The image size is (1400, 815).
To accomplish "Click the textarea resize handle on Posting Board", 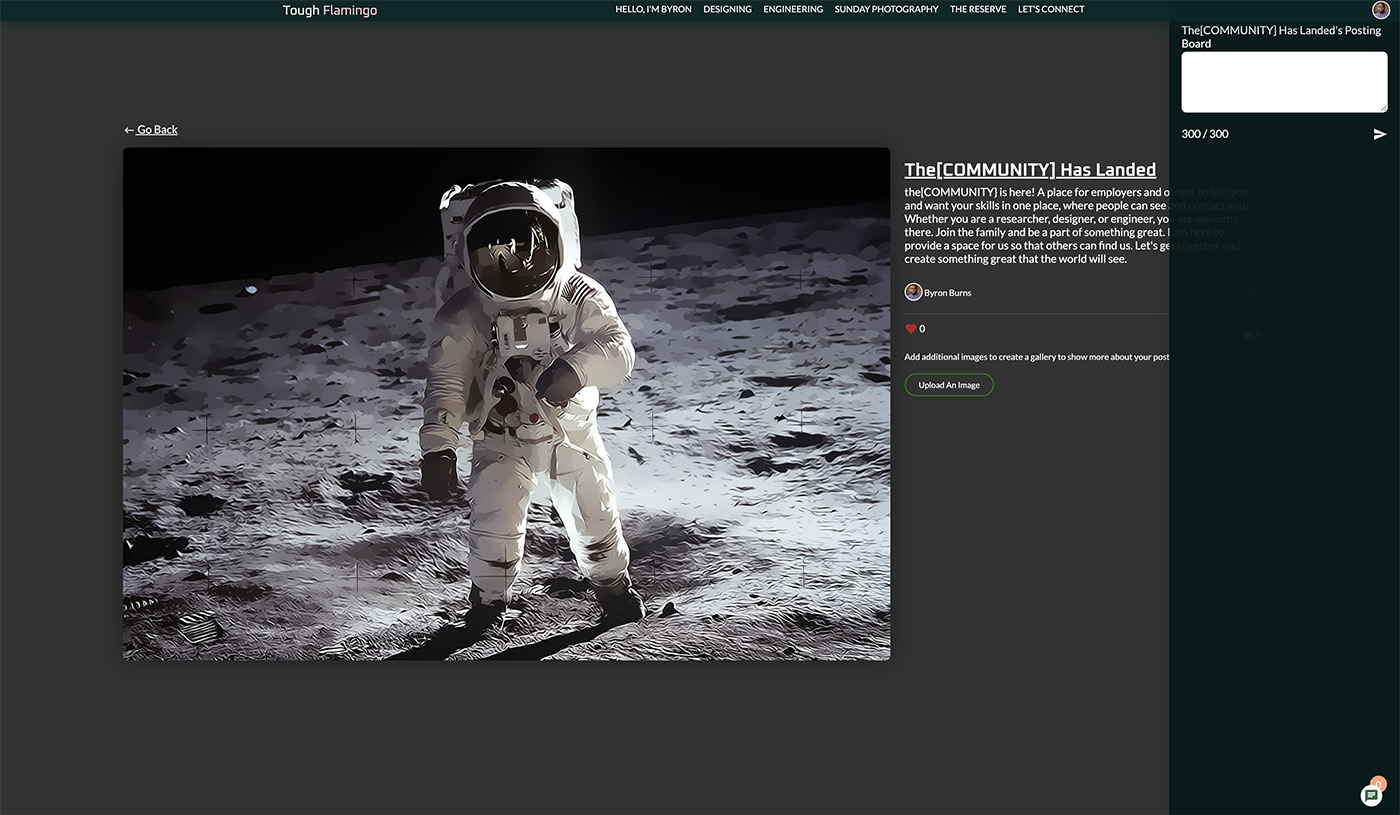I will [x=1383, y=108].
